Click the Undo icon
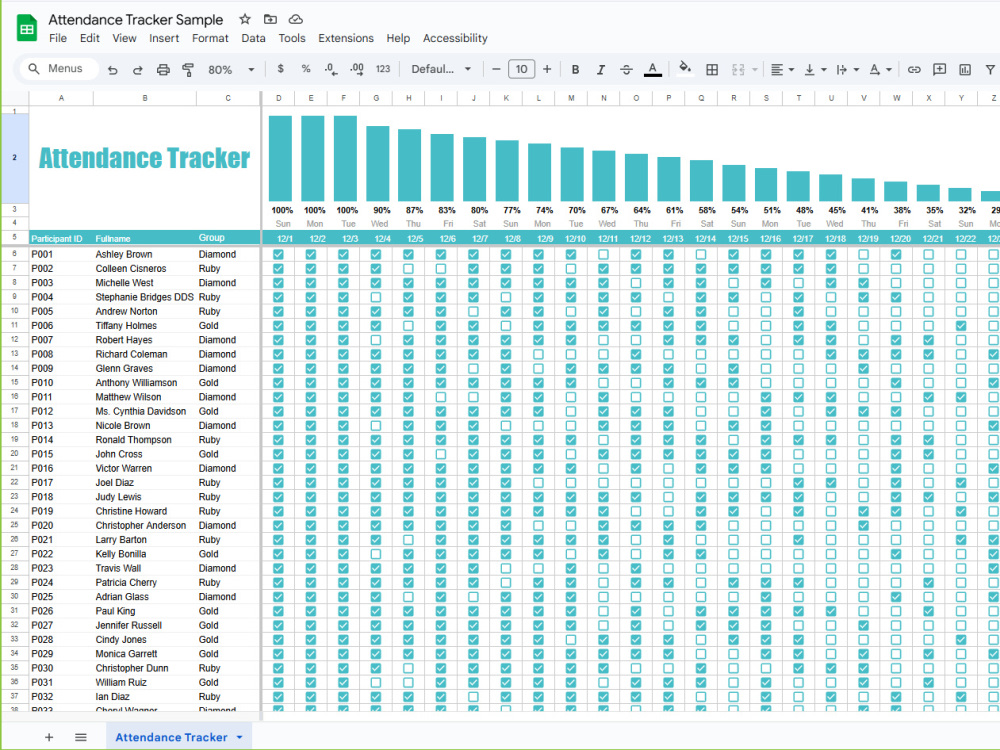1000x750 pixels. 113,70
